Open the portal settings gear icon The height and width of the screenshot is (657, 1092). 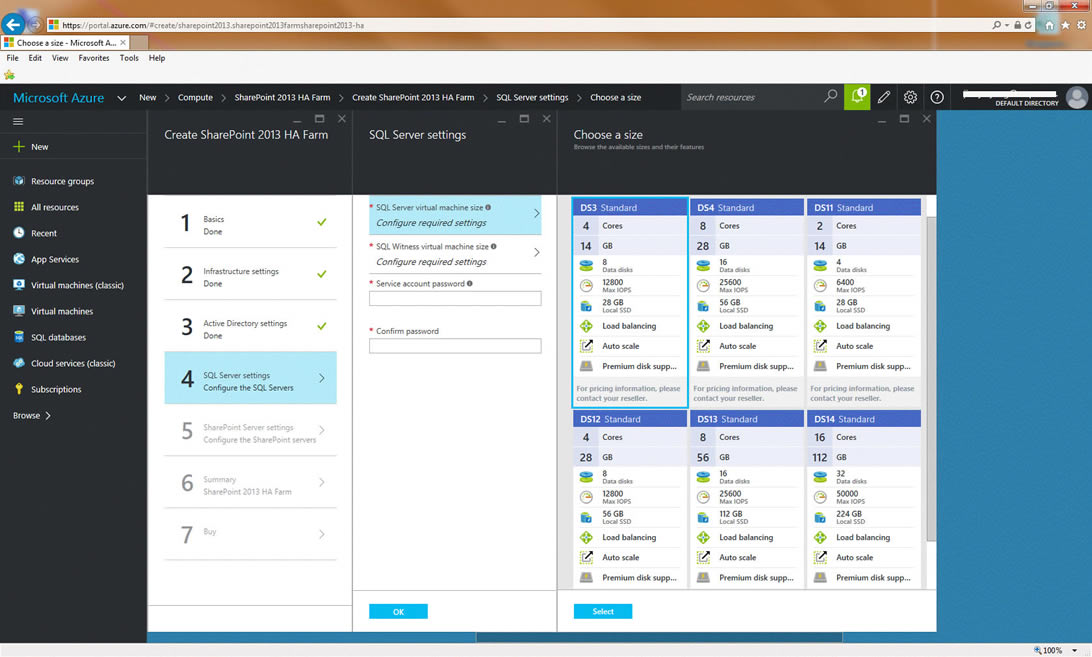tap(910, 97)
